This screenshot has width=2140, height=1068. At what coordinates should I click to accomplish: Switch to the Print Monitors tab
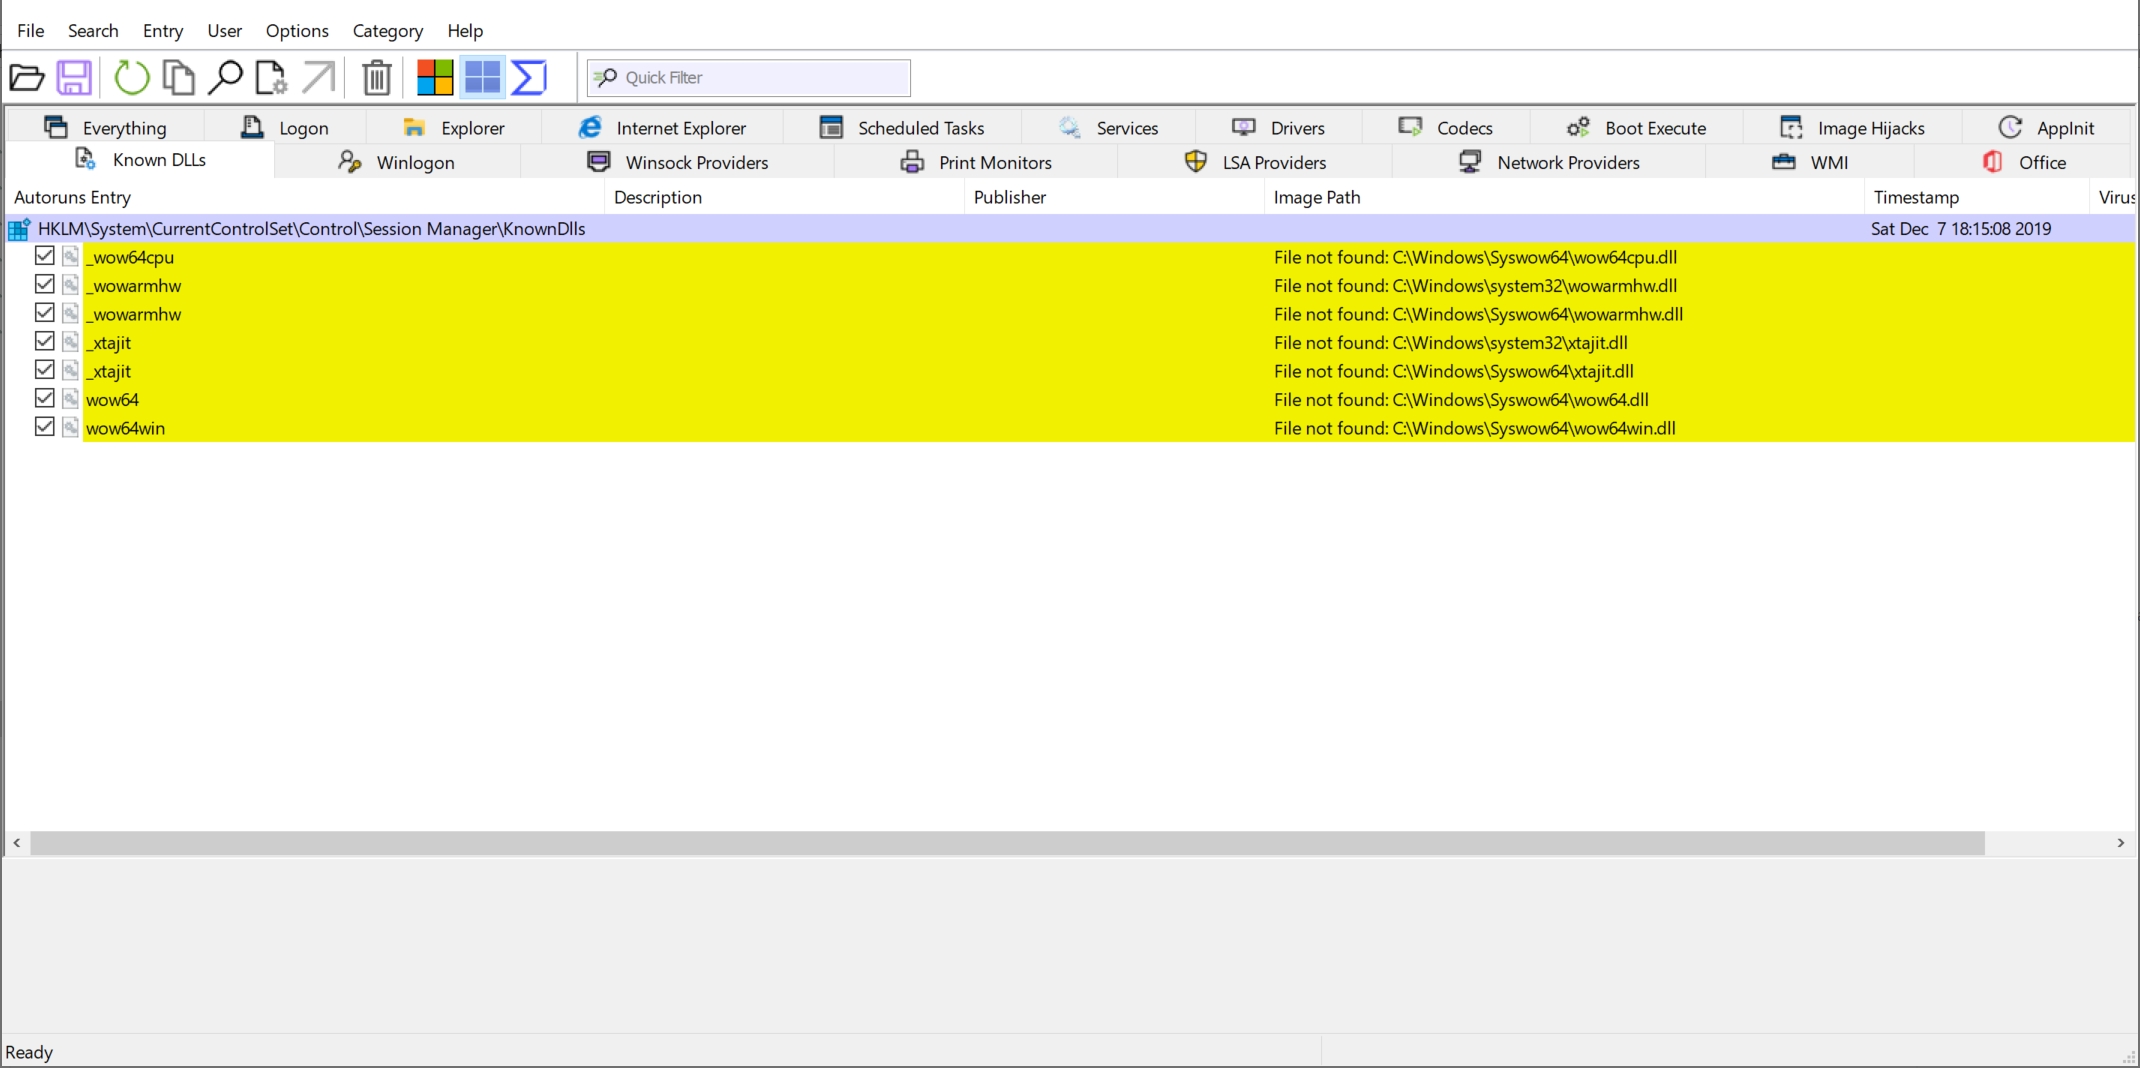(x=976, y=161)
